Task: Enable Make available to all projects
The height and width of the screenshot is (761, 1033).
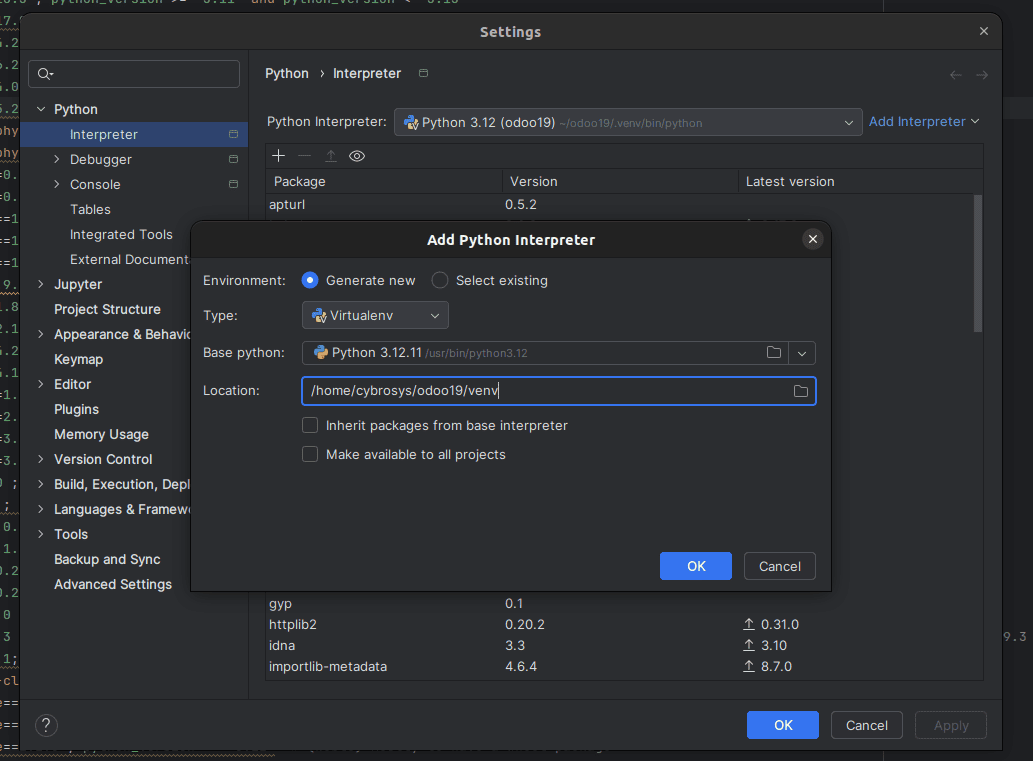Action: 310,455
